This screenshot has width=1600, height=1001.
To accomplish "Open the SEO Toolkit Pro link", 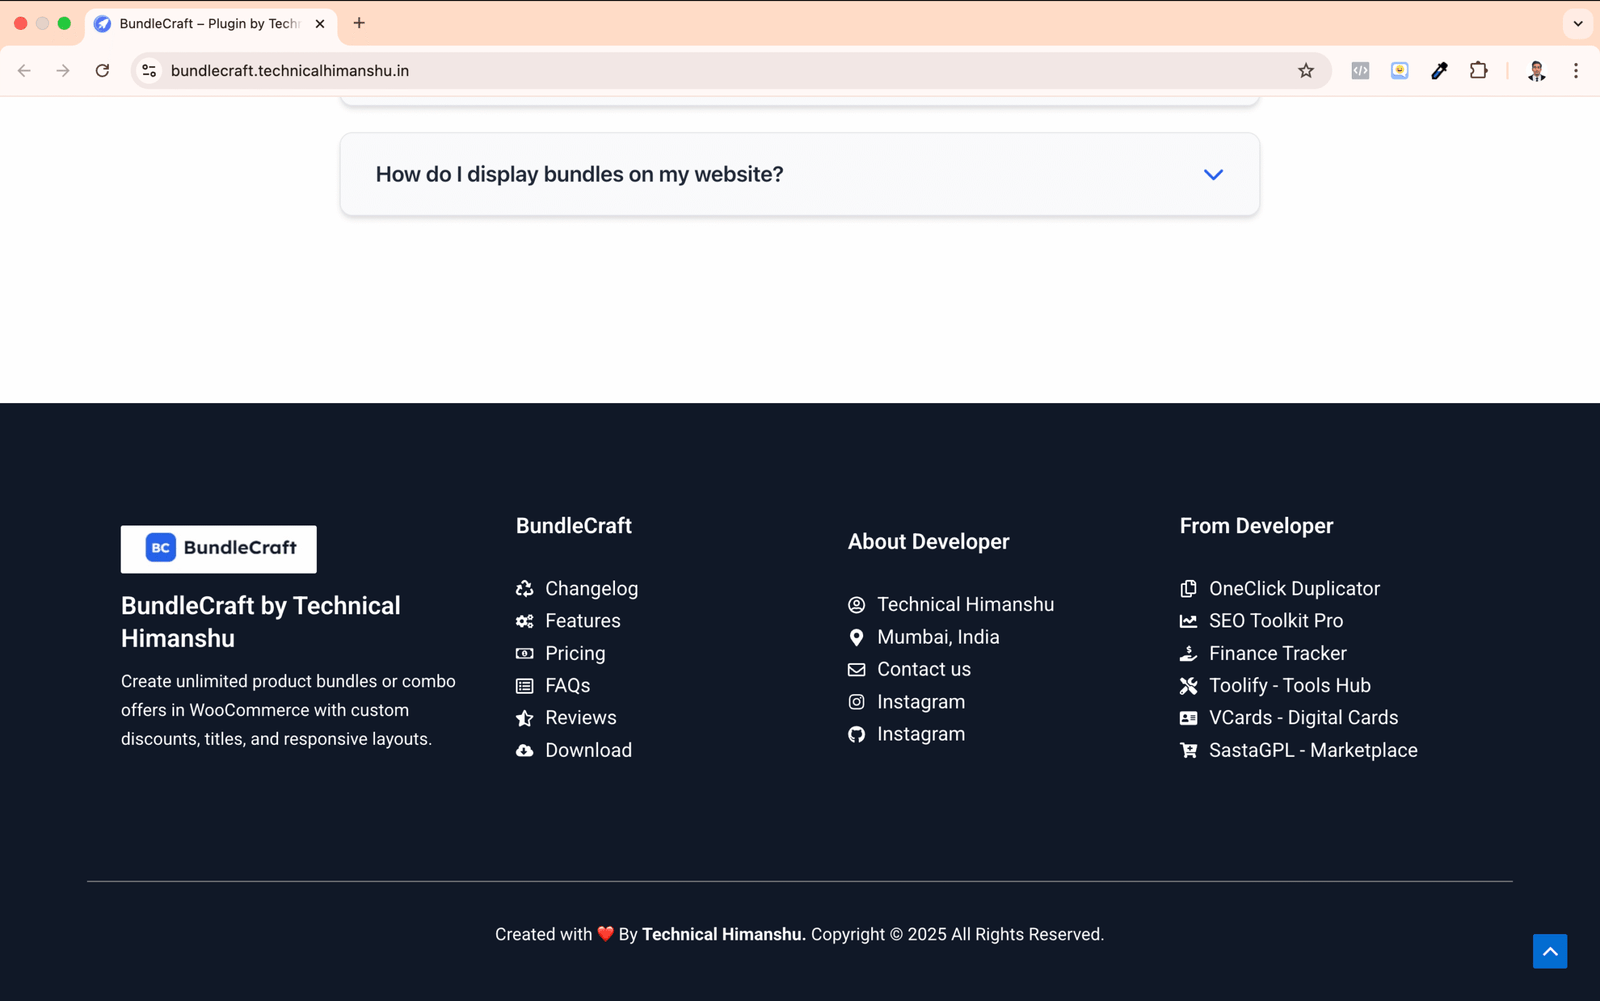I will [x=1275, y=621].
